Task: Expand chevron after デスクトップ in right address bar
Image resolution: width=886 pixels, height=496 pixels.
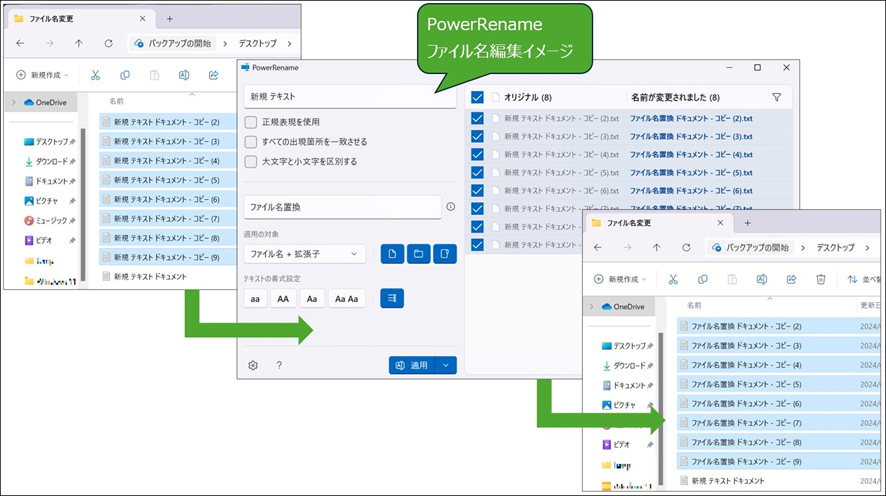Action: pos(867,247)
